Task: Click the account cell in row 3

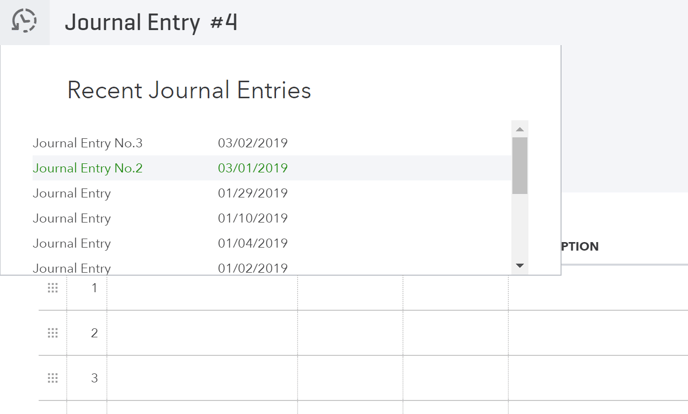Action: (202, 378)
